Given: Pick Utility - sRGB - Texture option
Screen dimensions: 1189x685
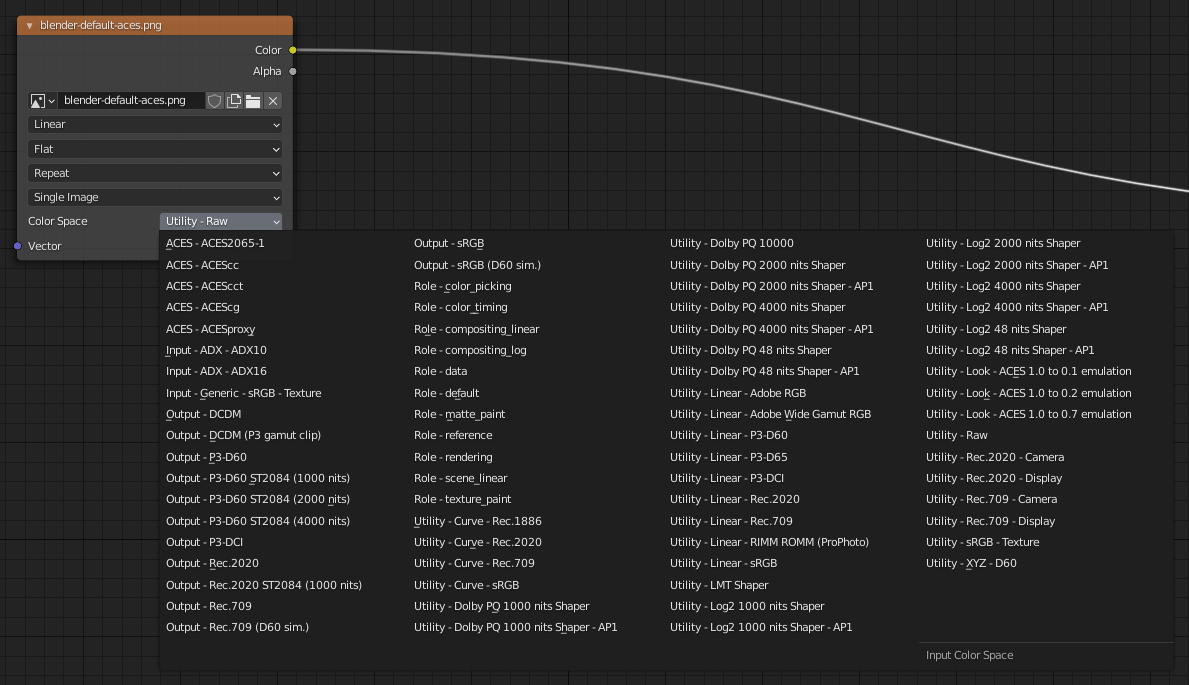Looking at the screenshot, I should [982, 542].
